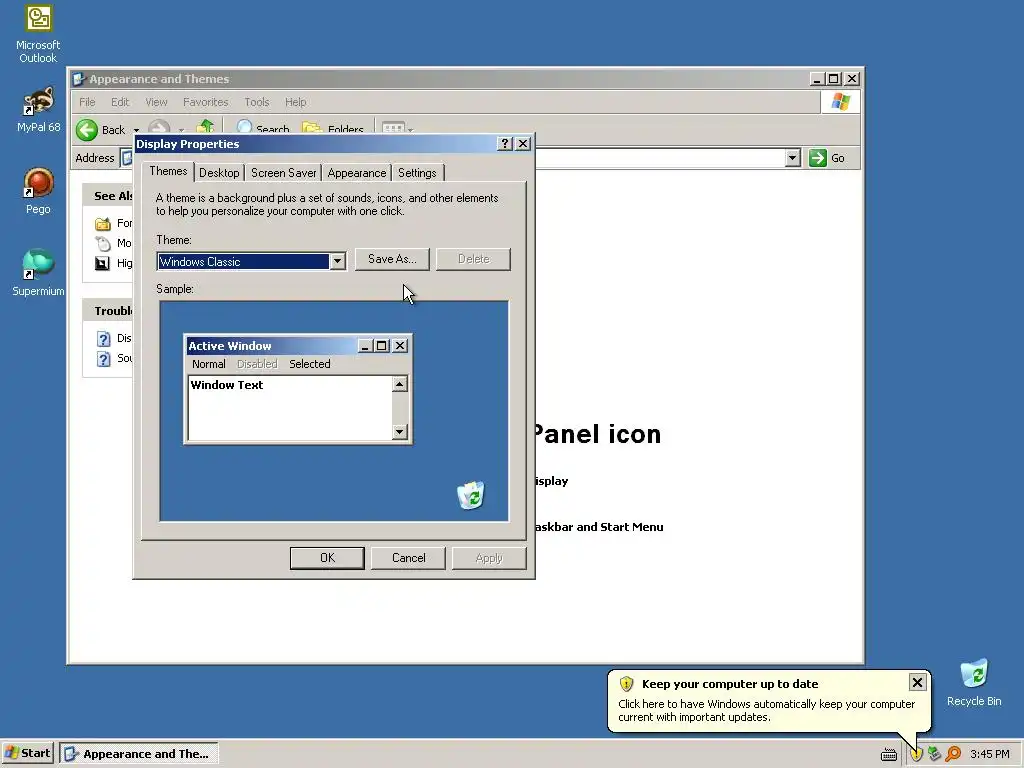Viewport: 1024px width, 768px height.
Task: Open the File menu
Action: tap(87, 102)
